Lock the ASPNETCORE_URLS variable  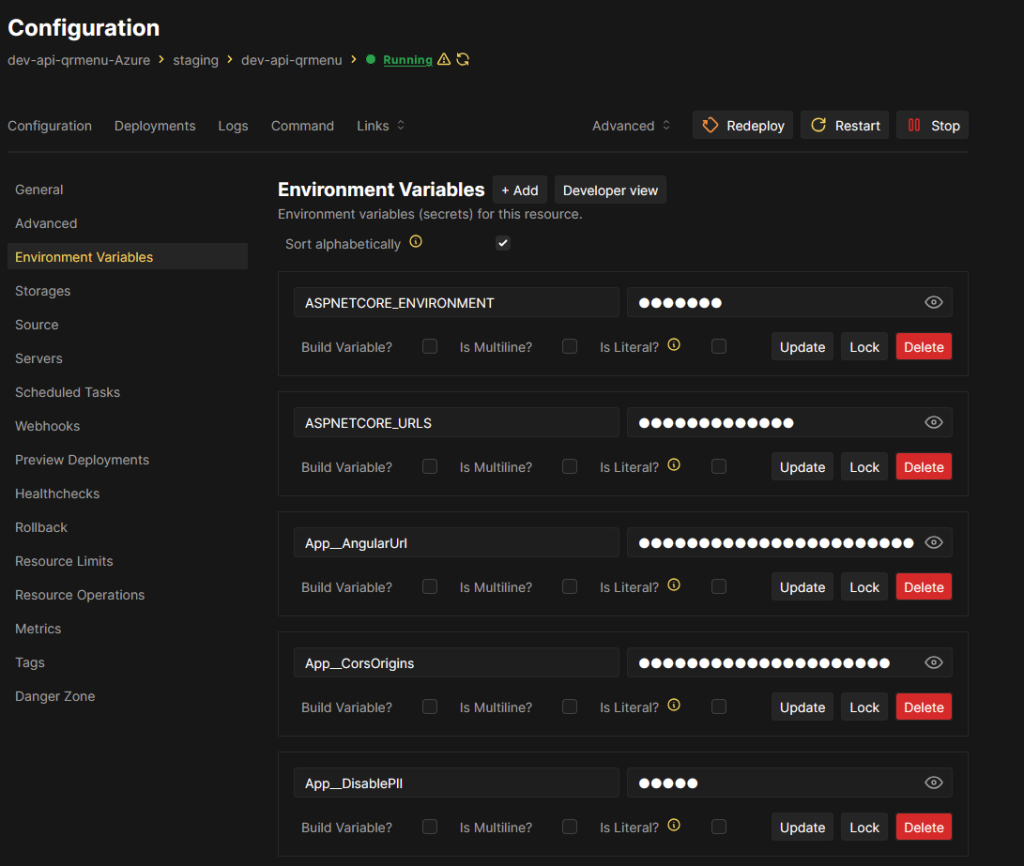click(864, 467)
